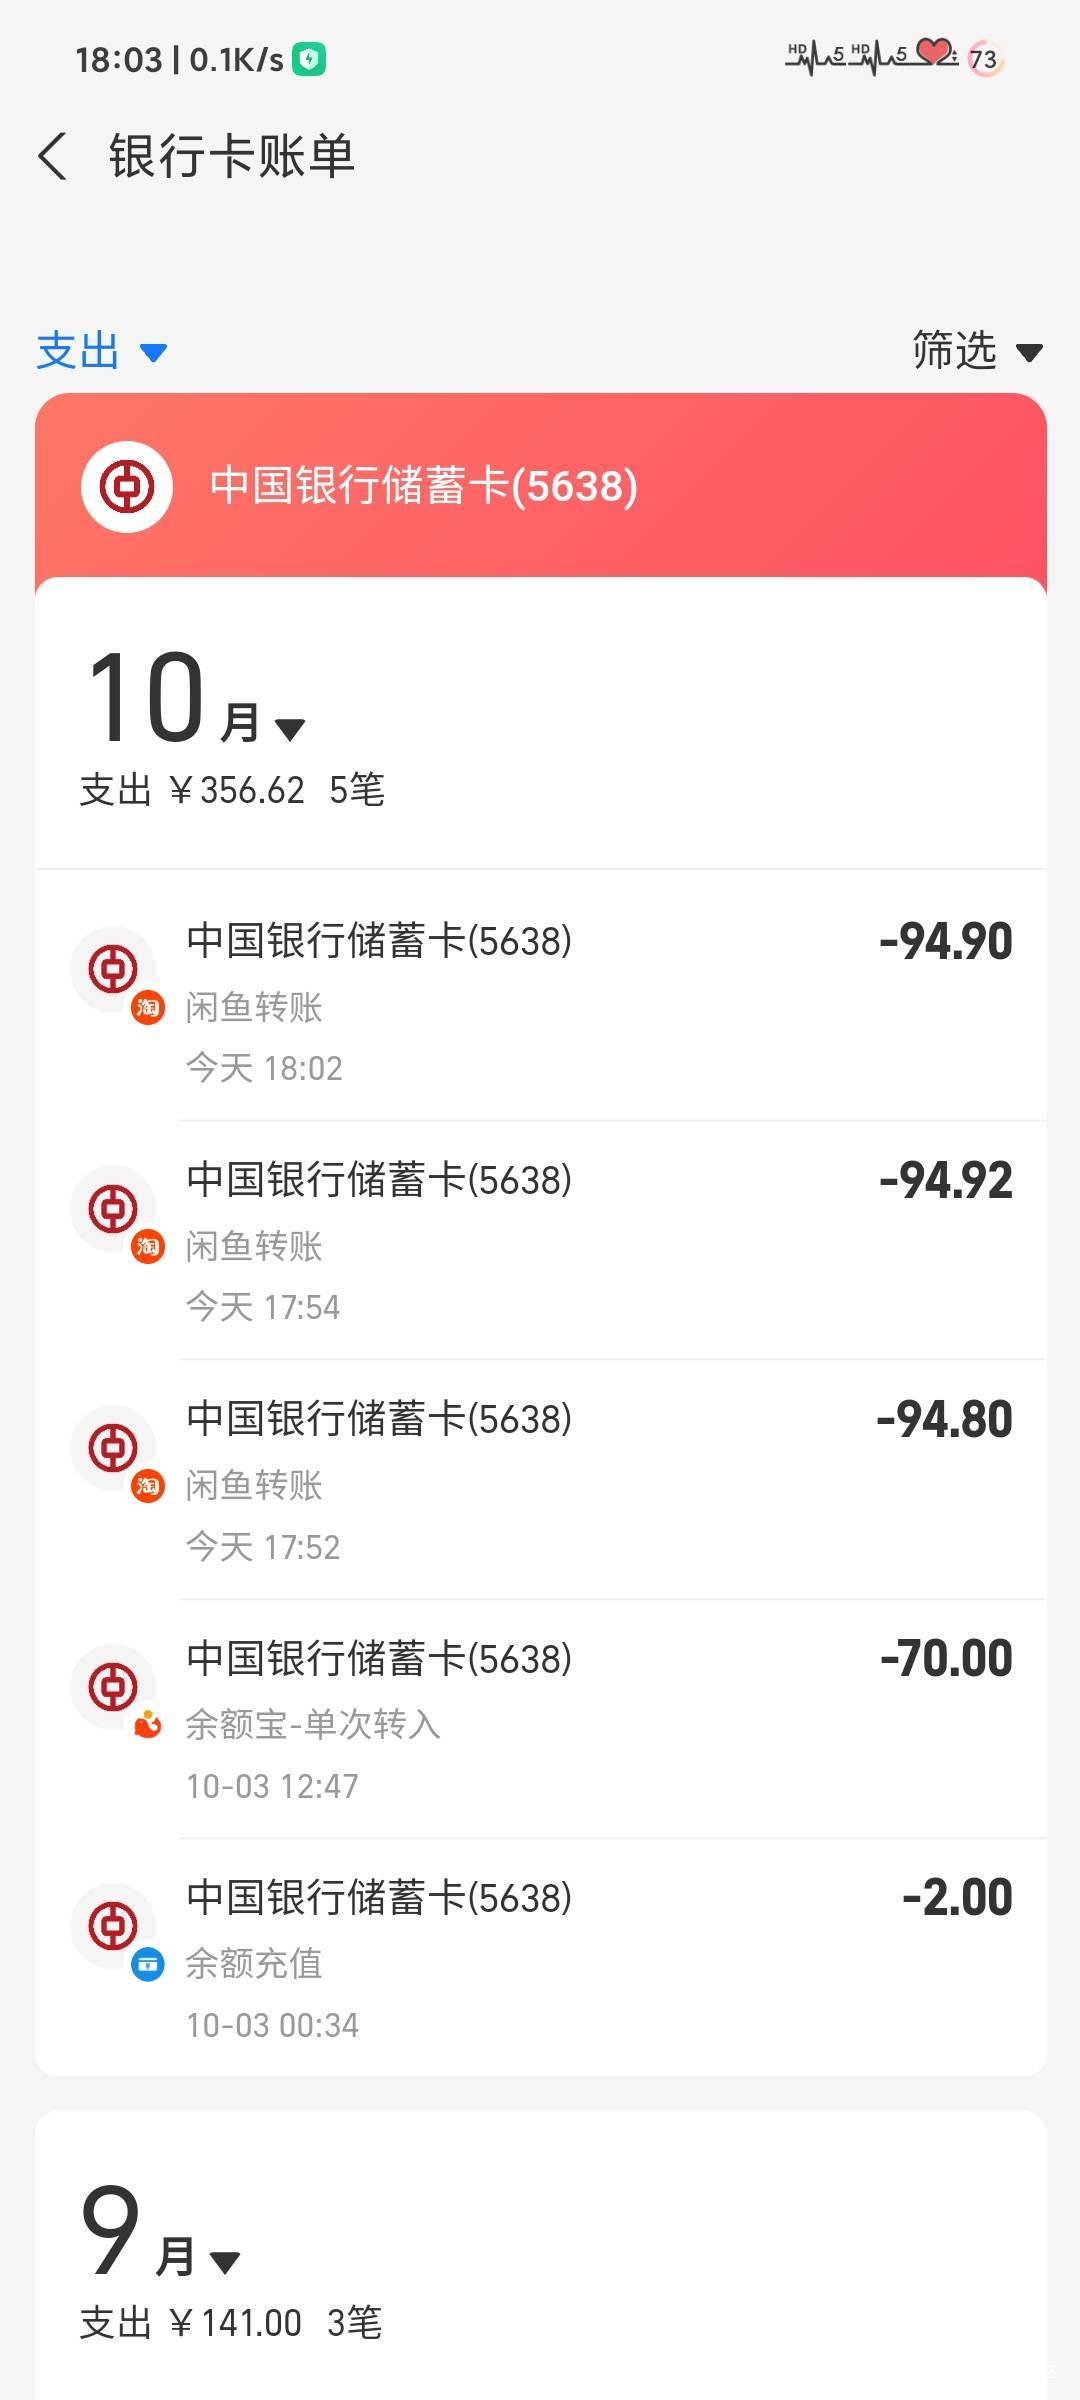Open the 筛选 filter dropdown

click(x=976, y=351)
